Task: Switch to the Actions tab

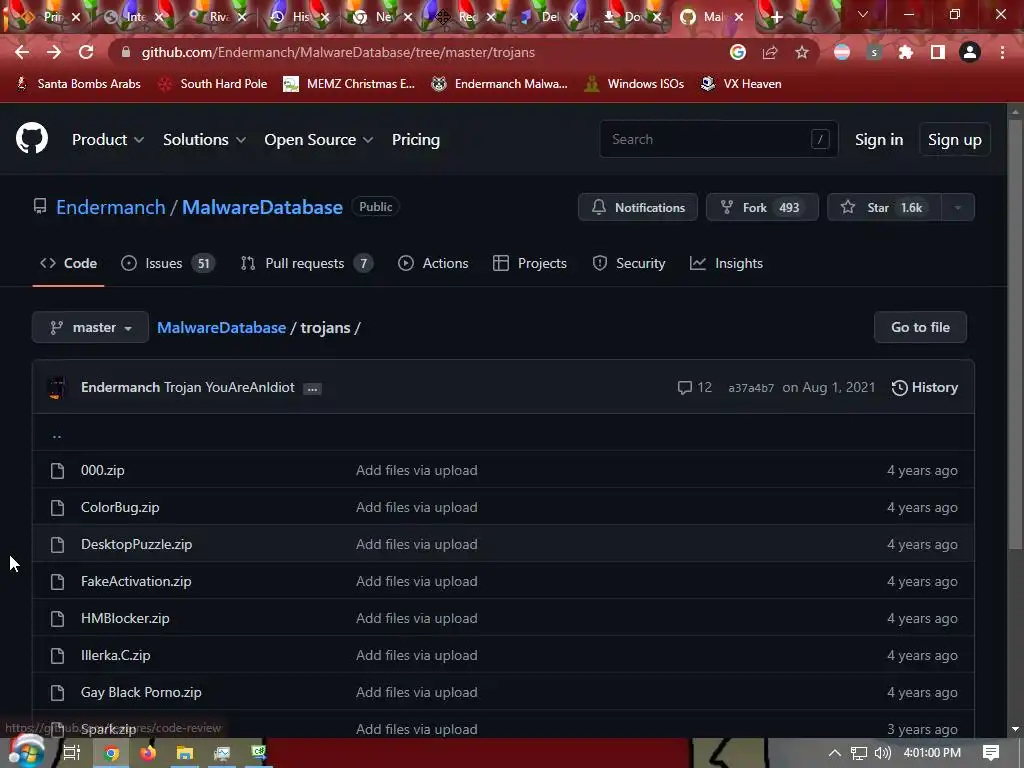Action: click(x=433, y=263)
